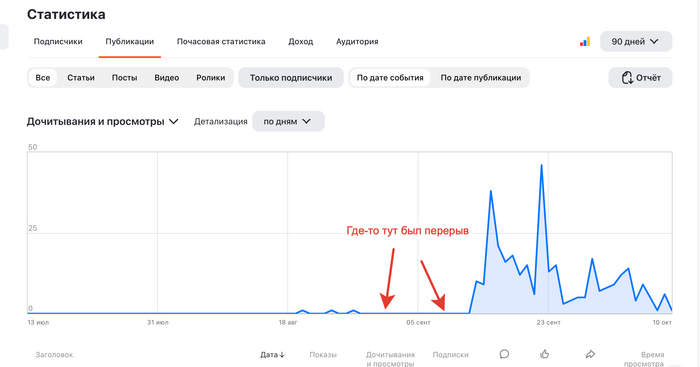The image size is (700, 367).
Task: Click the download icon in Отчёт button
Action: click(x=627, y=78)
